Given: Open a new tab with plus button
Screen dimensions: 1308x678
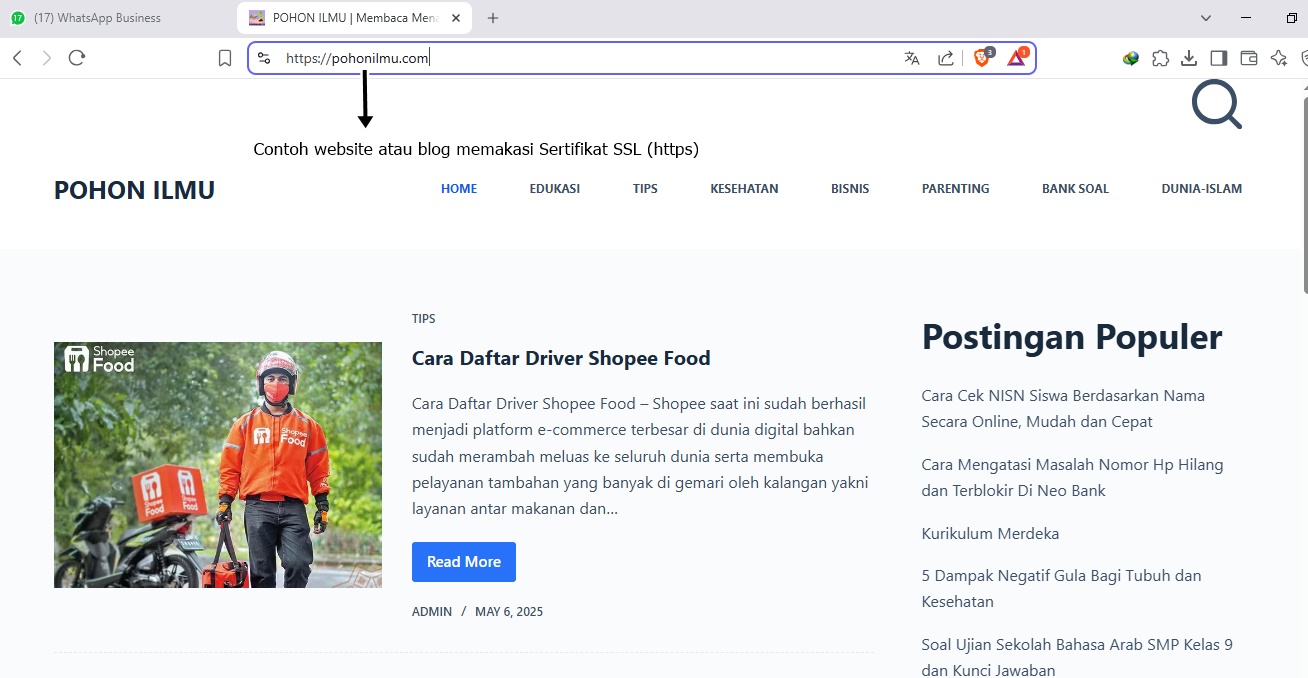Looking at the screenshot, I should pos(493,18).
